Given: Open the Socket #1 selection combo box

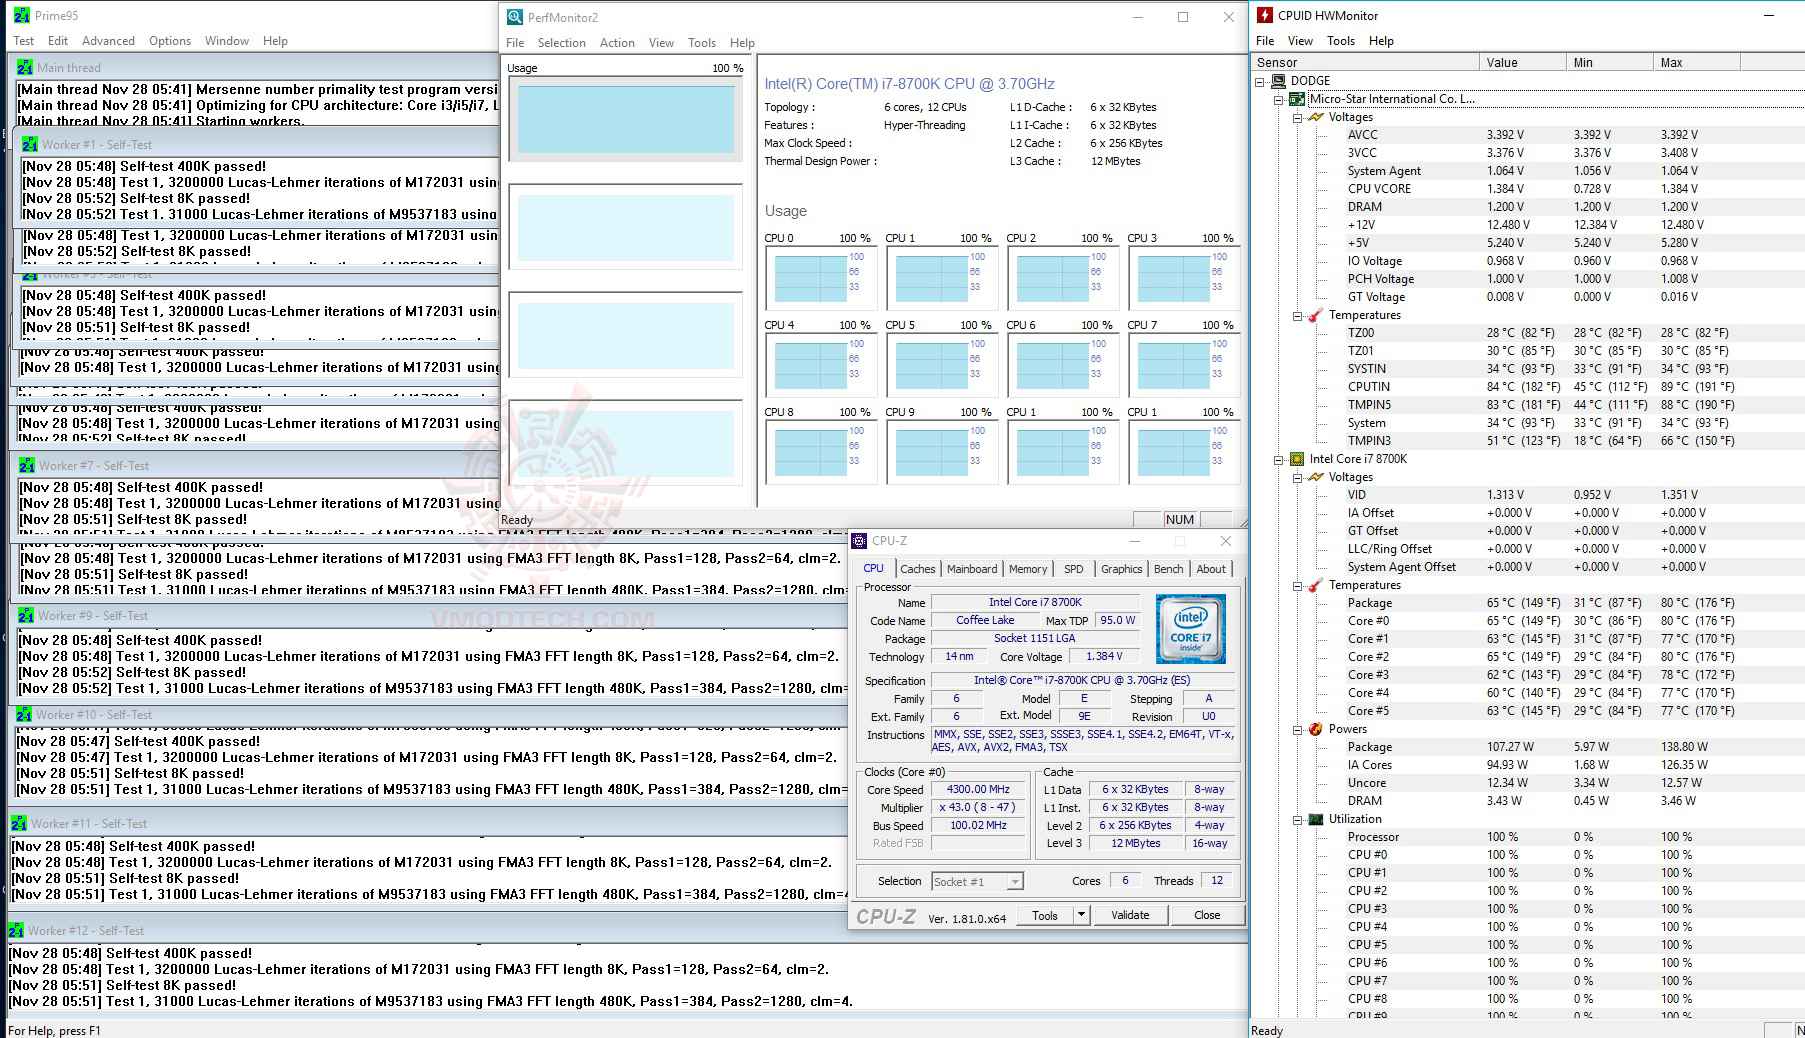Looking at the screenshot, I should [977, 881].
